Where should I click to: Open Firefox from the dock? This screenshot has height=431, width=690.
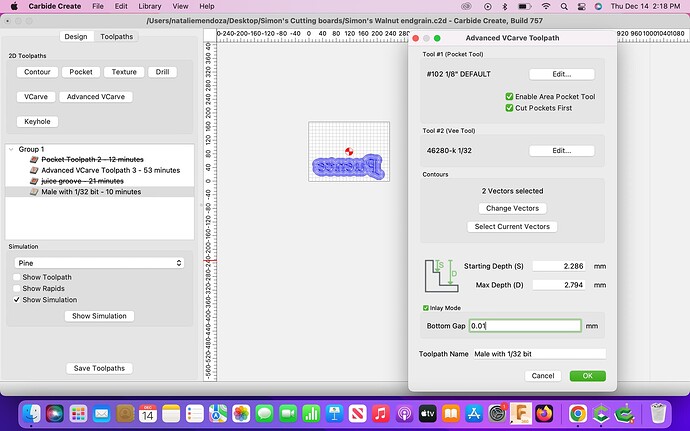tap(544, 414)
